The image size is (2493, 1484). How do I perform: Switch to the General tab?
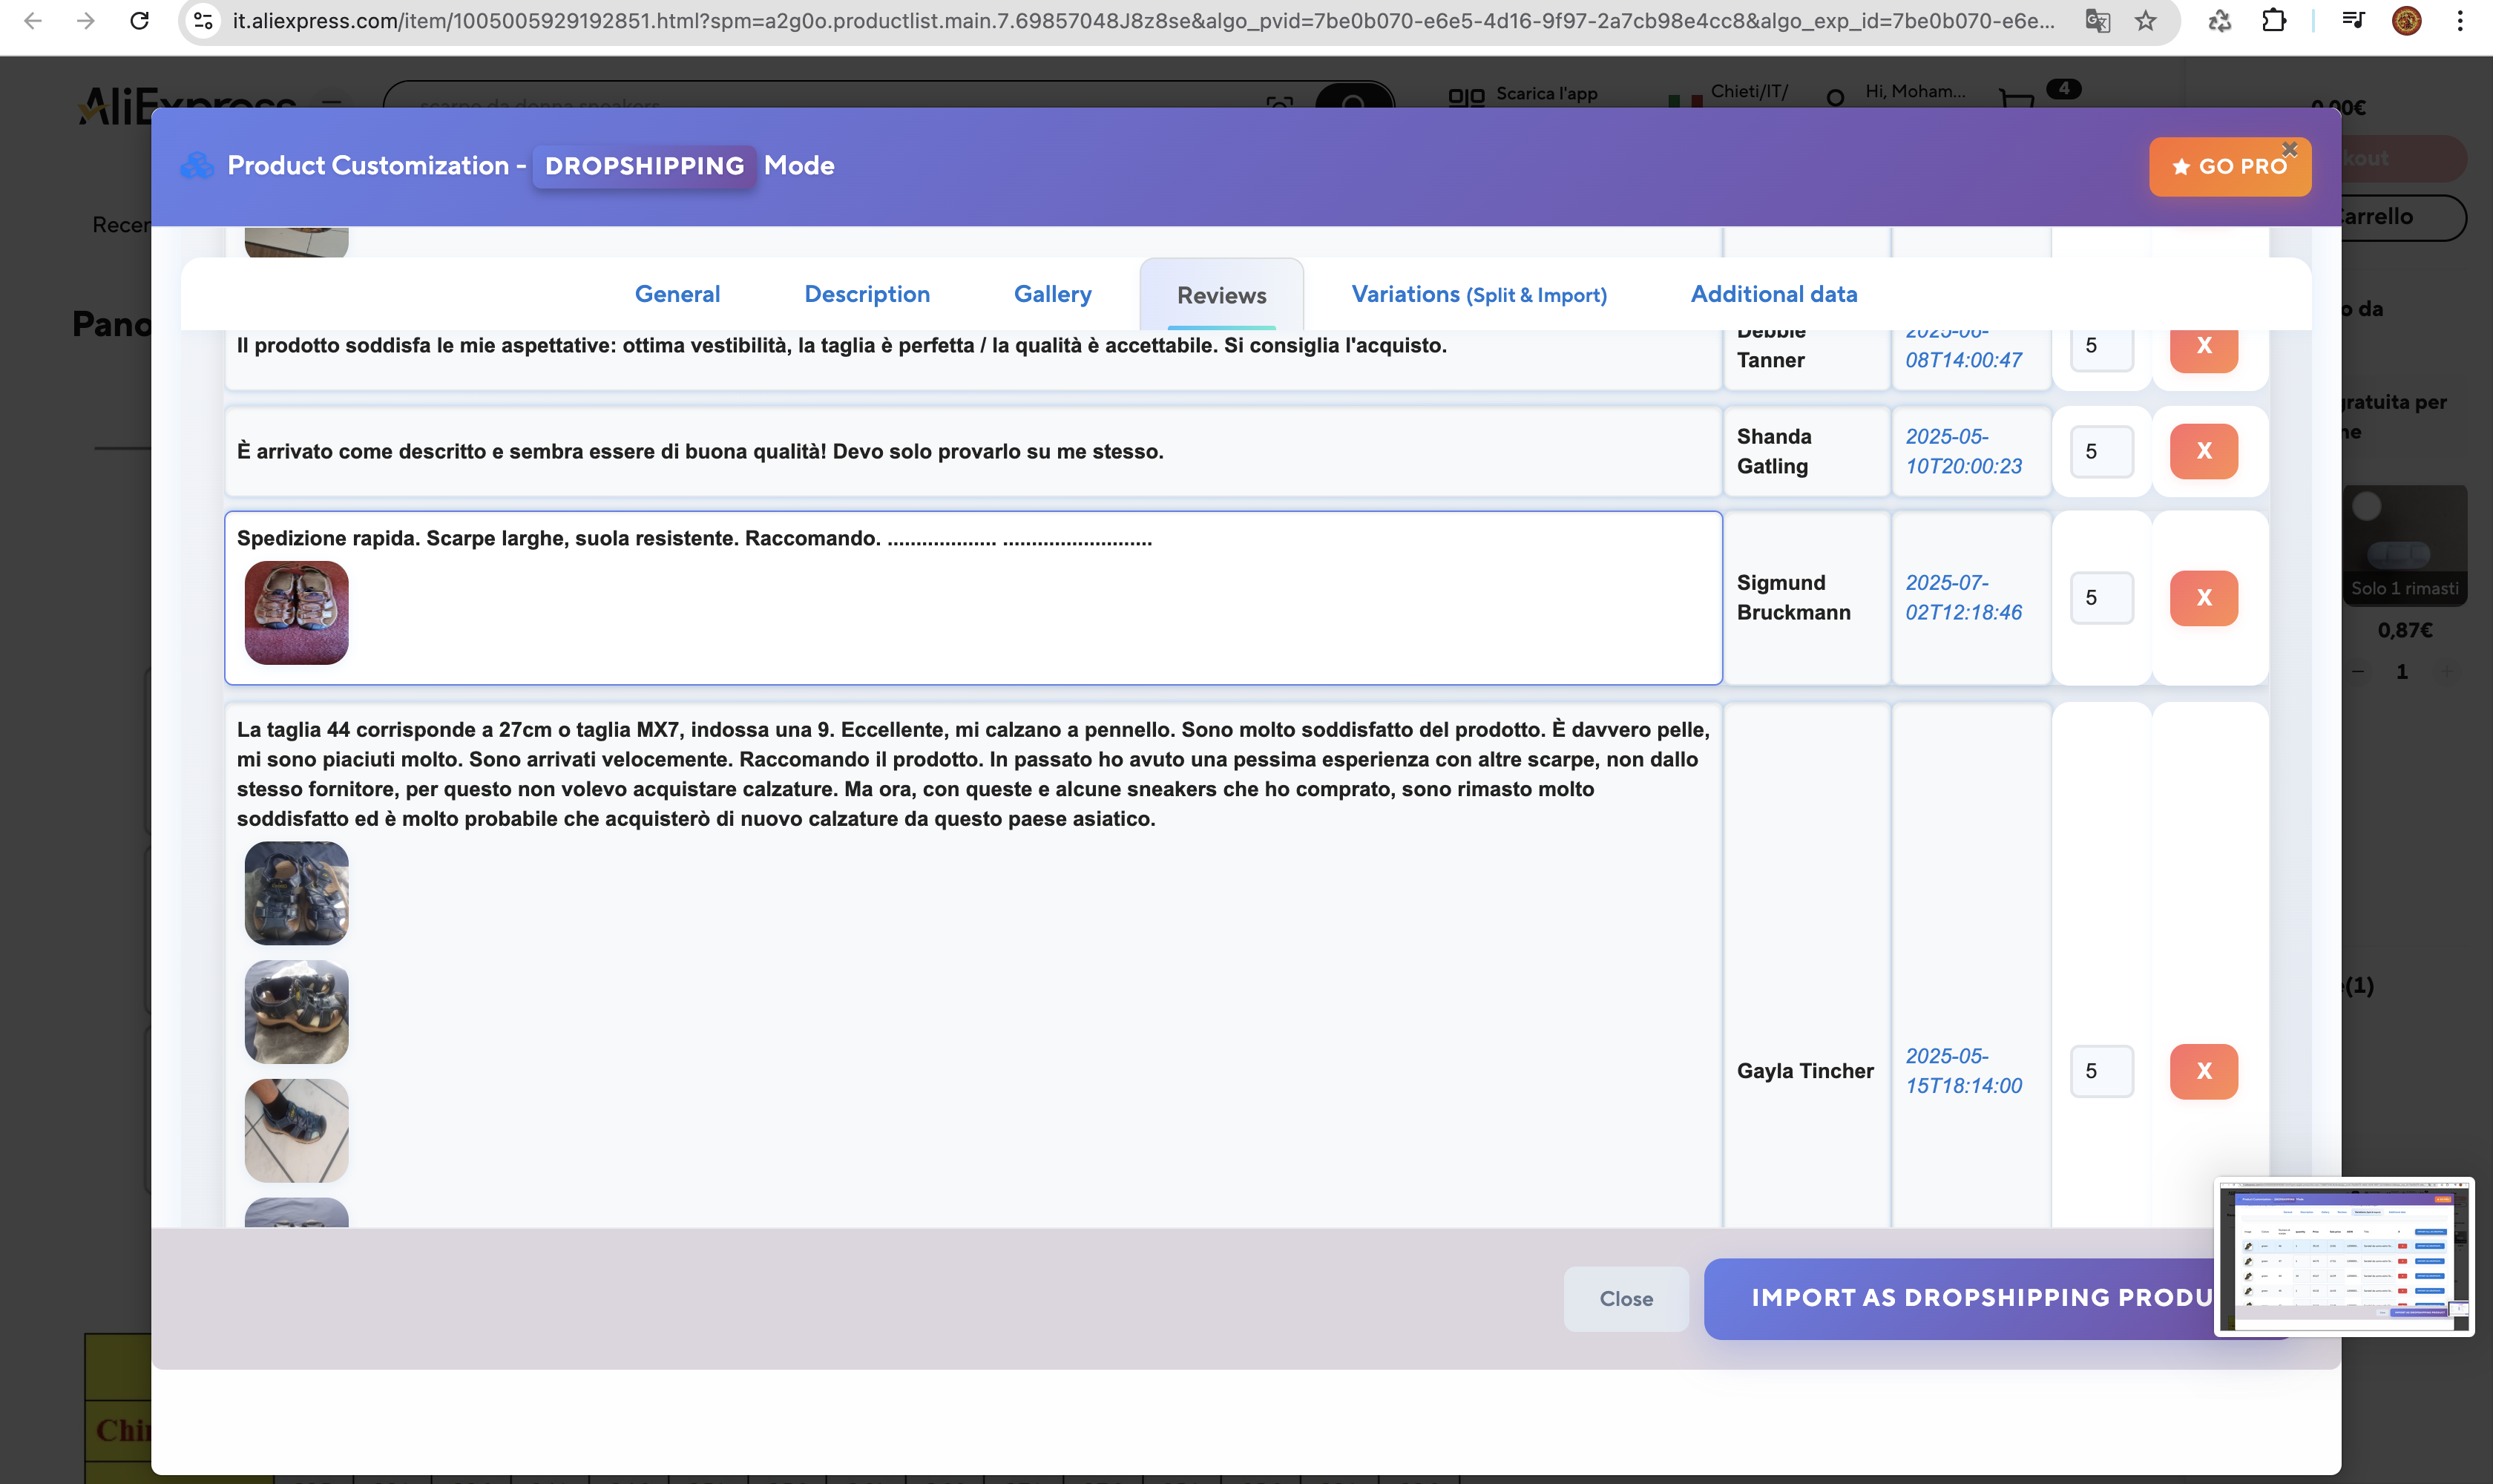[677, 294]
